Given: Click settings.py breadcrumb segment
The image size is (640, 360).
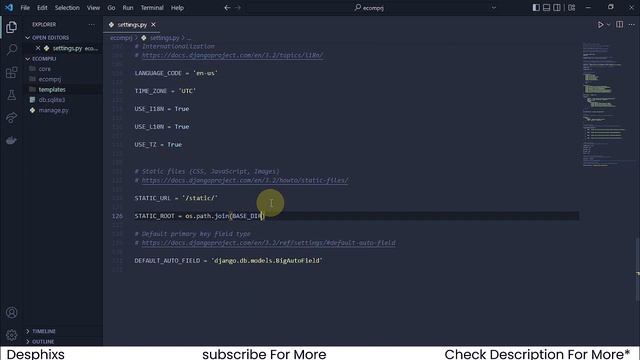Looking at the screenshot, I should pyautogui.click(x=164, y=38).
